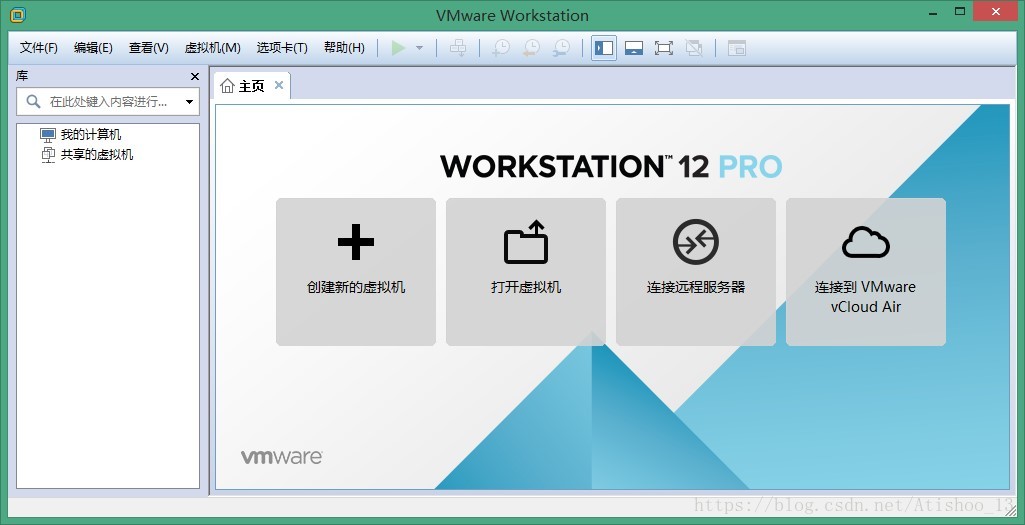Screen dimensions: 1025x525
Task: Minimize the VMware Workstation window
Action: click(932, 12)
